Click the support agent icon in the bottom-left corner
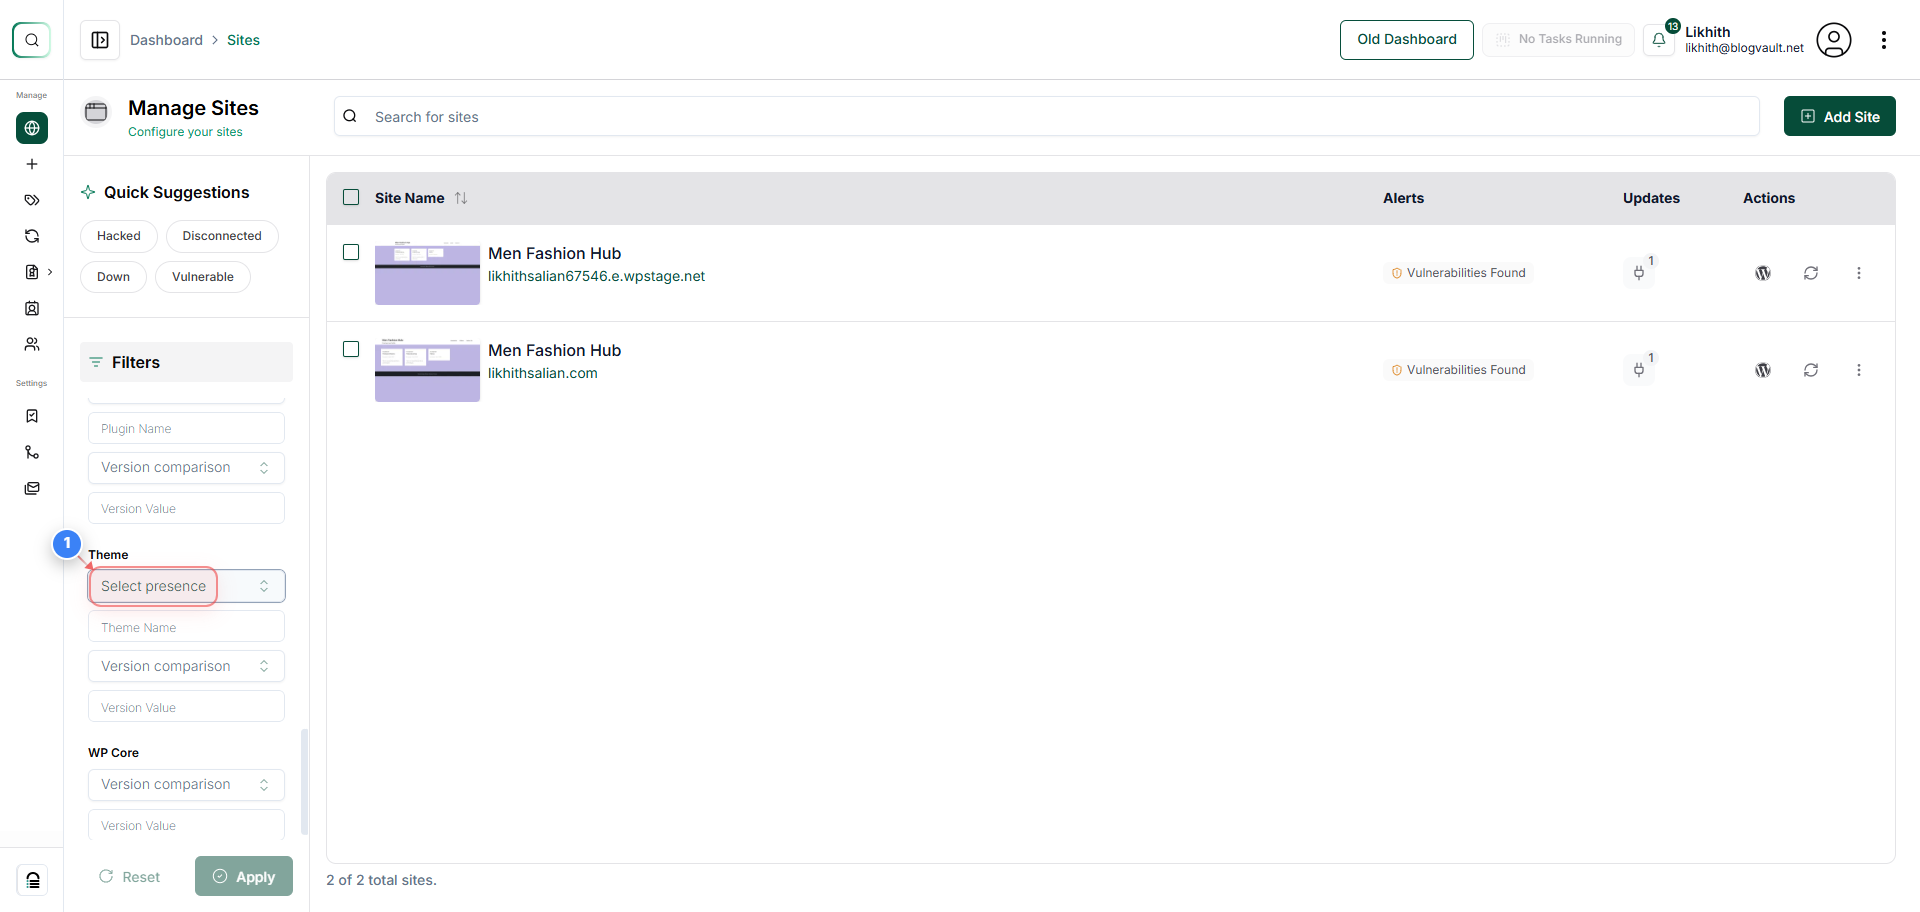 [x=32, y=880]
